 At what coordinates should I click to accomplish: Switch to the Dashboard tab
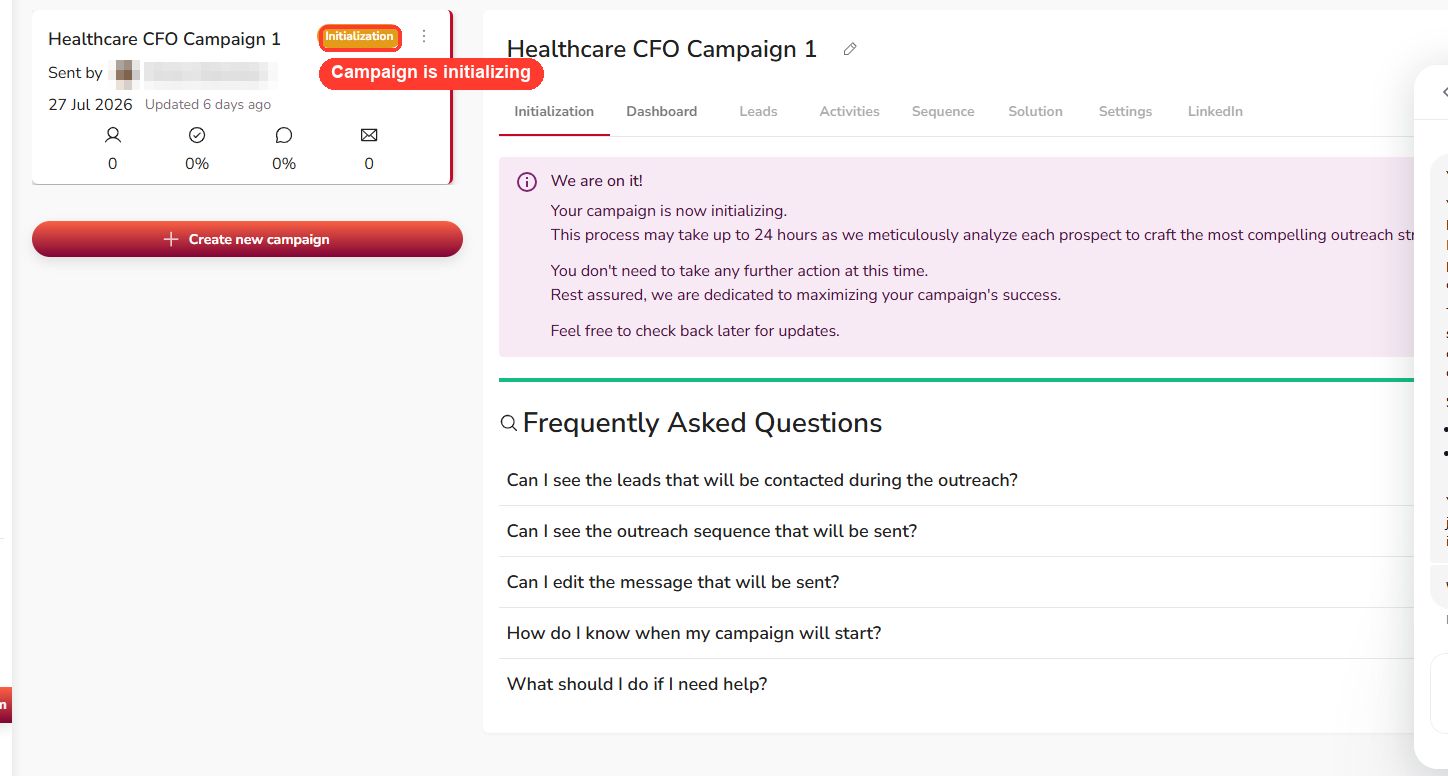point(662,111)
